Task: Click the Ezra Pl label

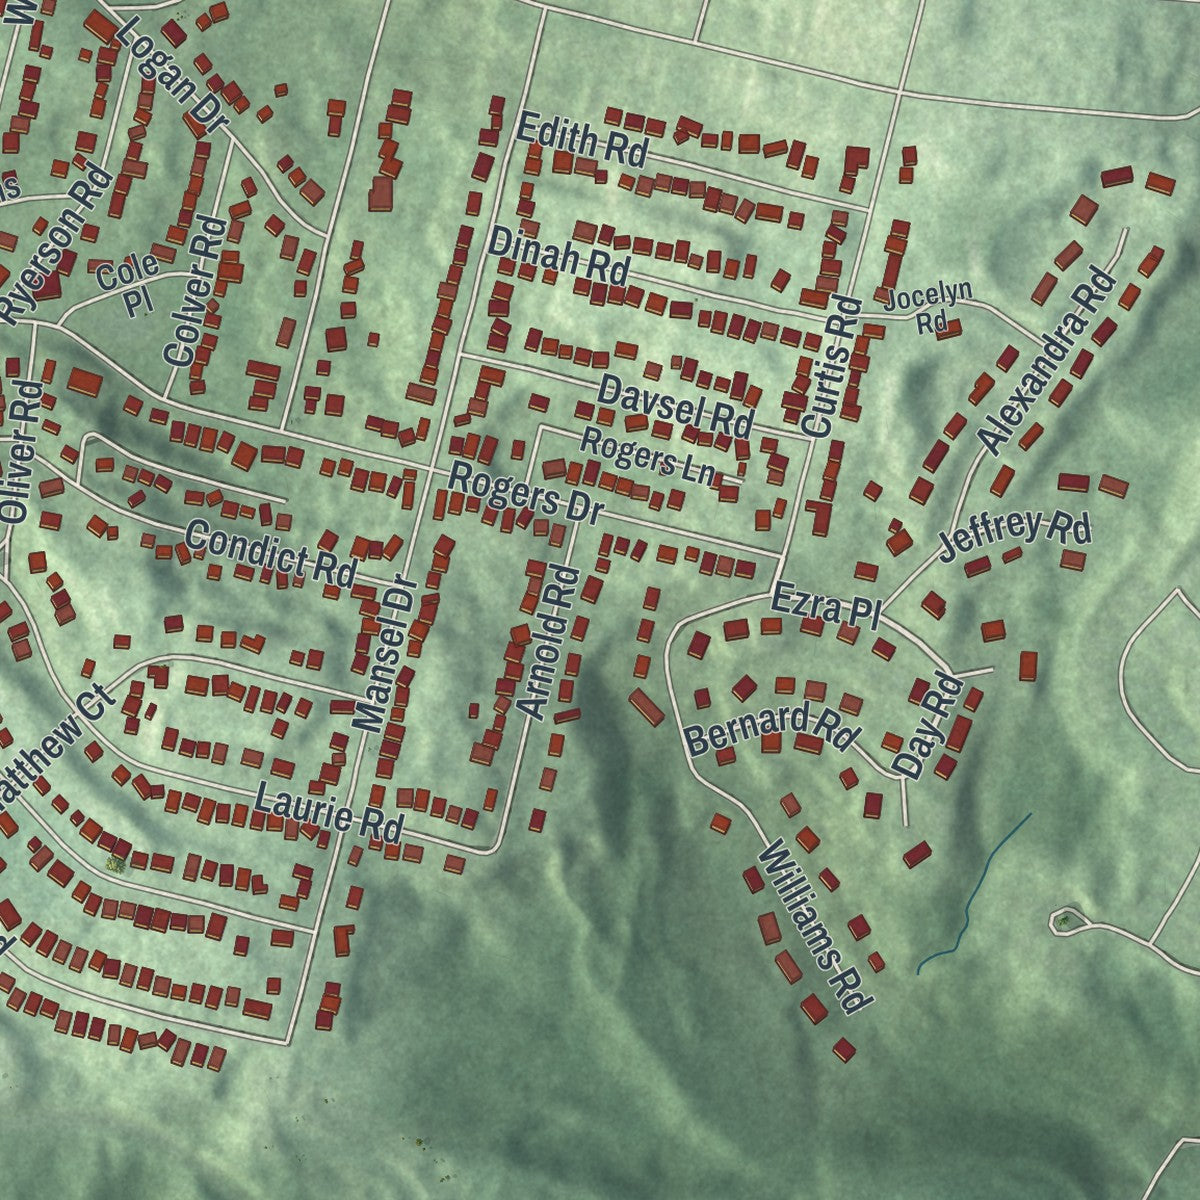Action: click(826, 608)
